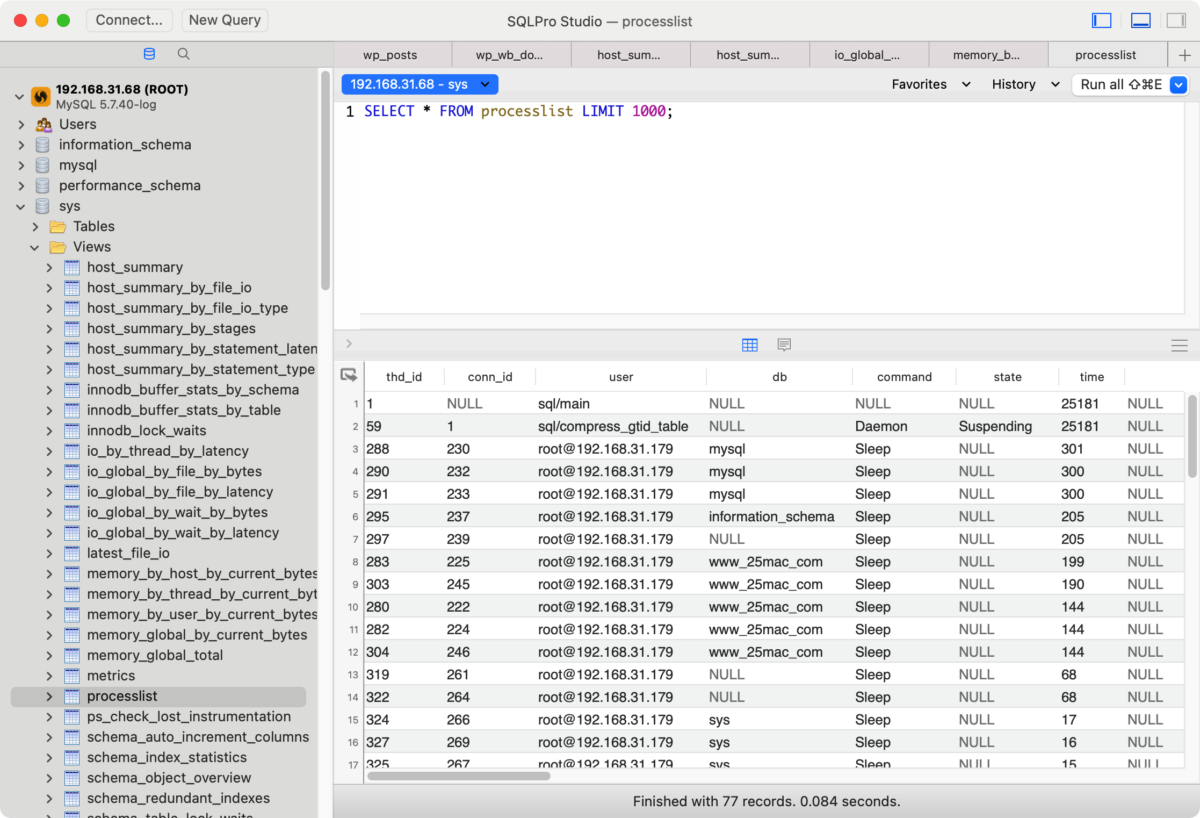Click the latest_file_io view icon
The image size is (1200, 818).
(72, 554)
